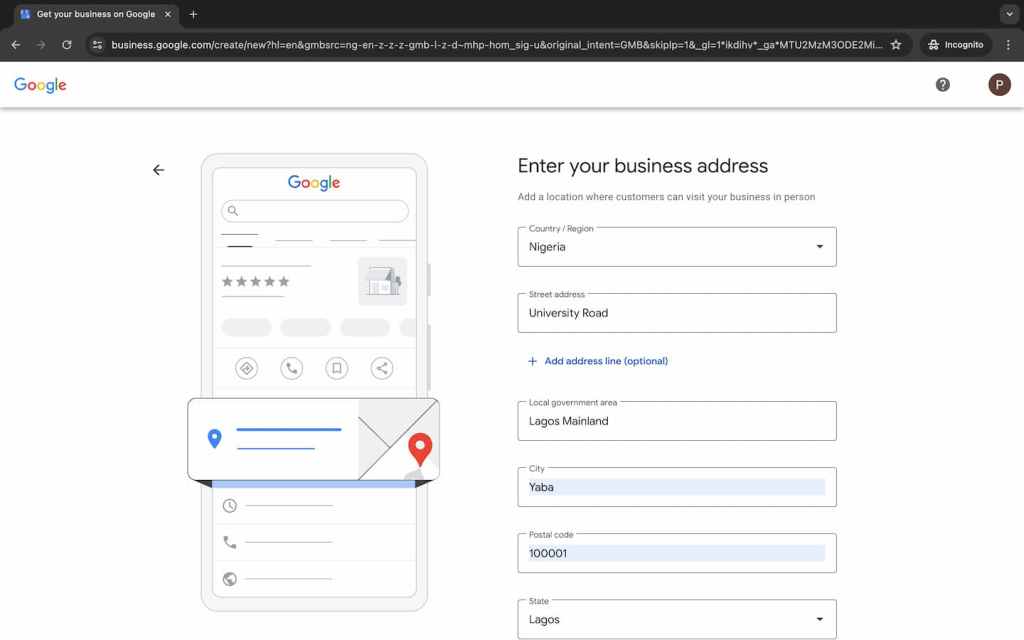Click the site information icon before the URL
Viewport: 1024px width, 640px height.
tap(97, 44)
